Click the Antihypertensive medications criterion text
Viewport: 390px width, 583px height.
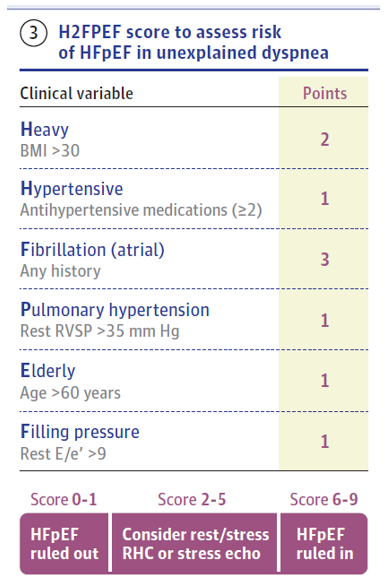(x=141, y=210)
